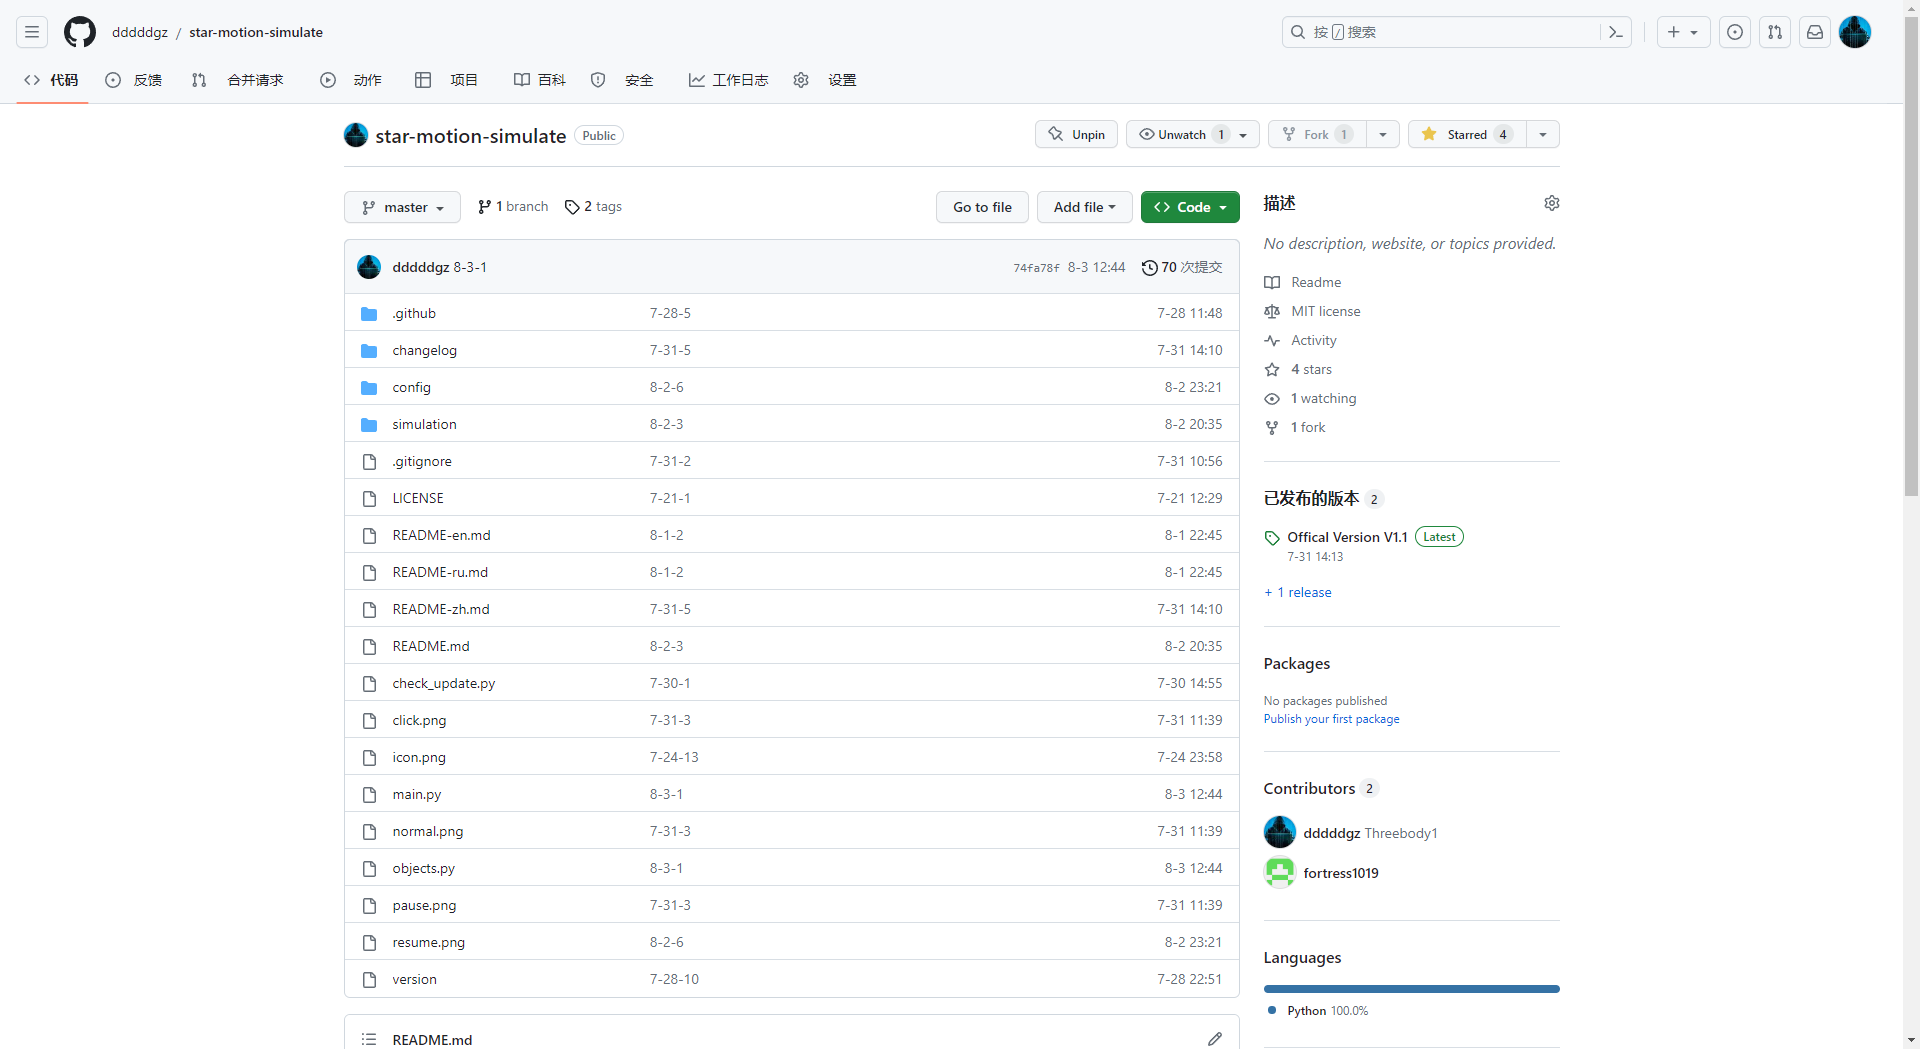Open the hamburger navigation menu
Screen dimensions: 1920x1049
32,32
